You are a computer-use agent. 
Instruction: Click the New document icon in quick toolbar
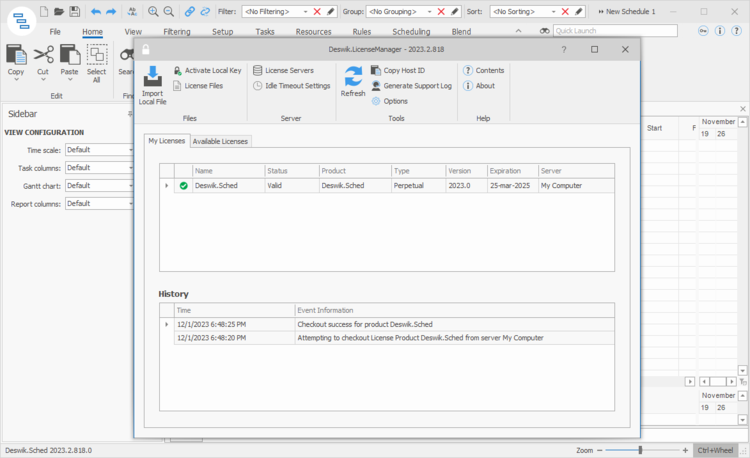click(44, 11)
